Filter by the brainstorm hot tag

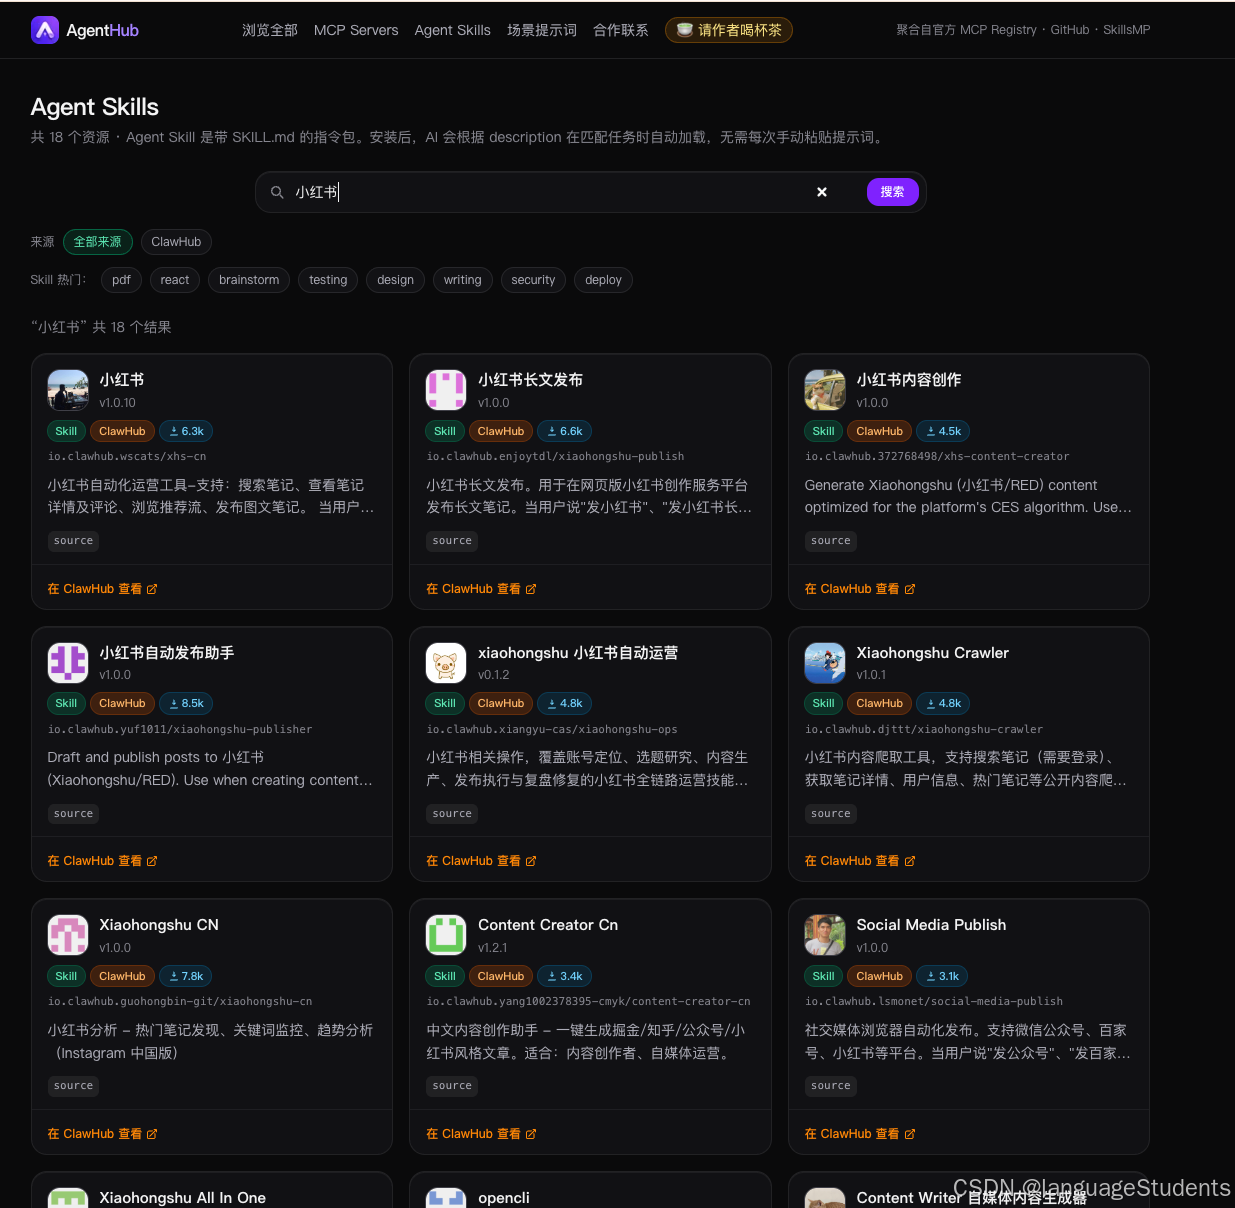tap(249, 280)
